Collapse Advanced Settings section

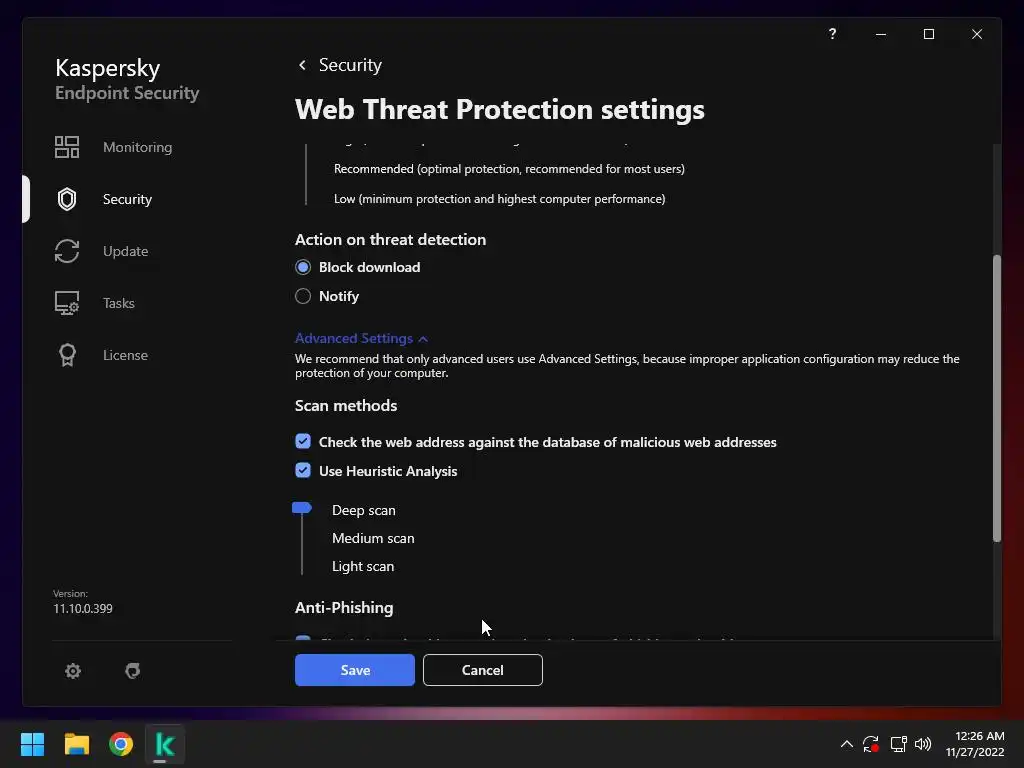361,338
